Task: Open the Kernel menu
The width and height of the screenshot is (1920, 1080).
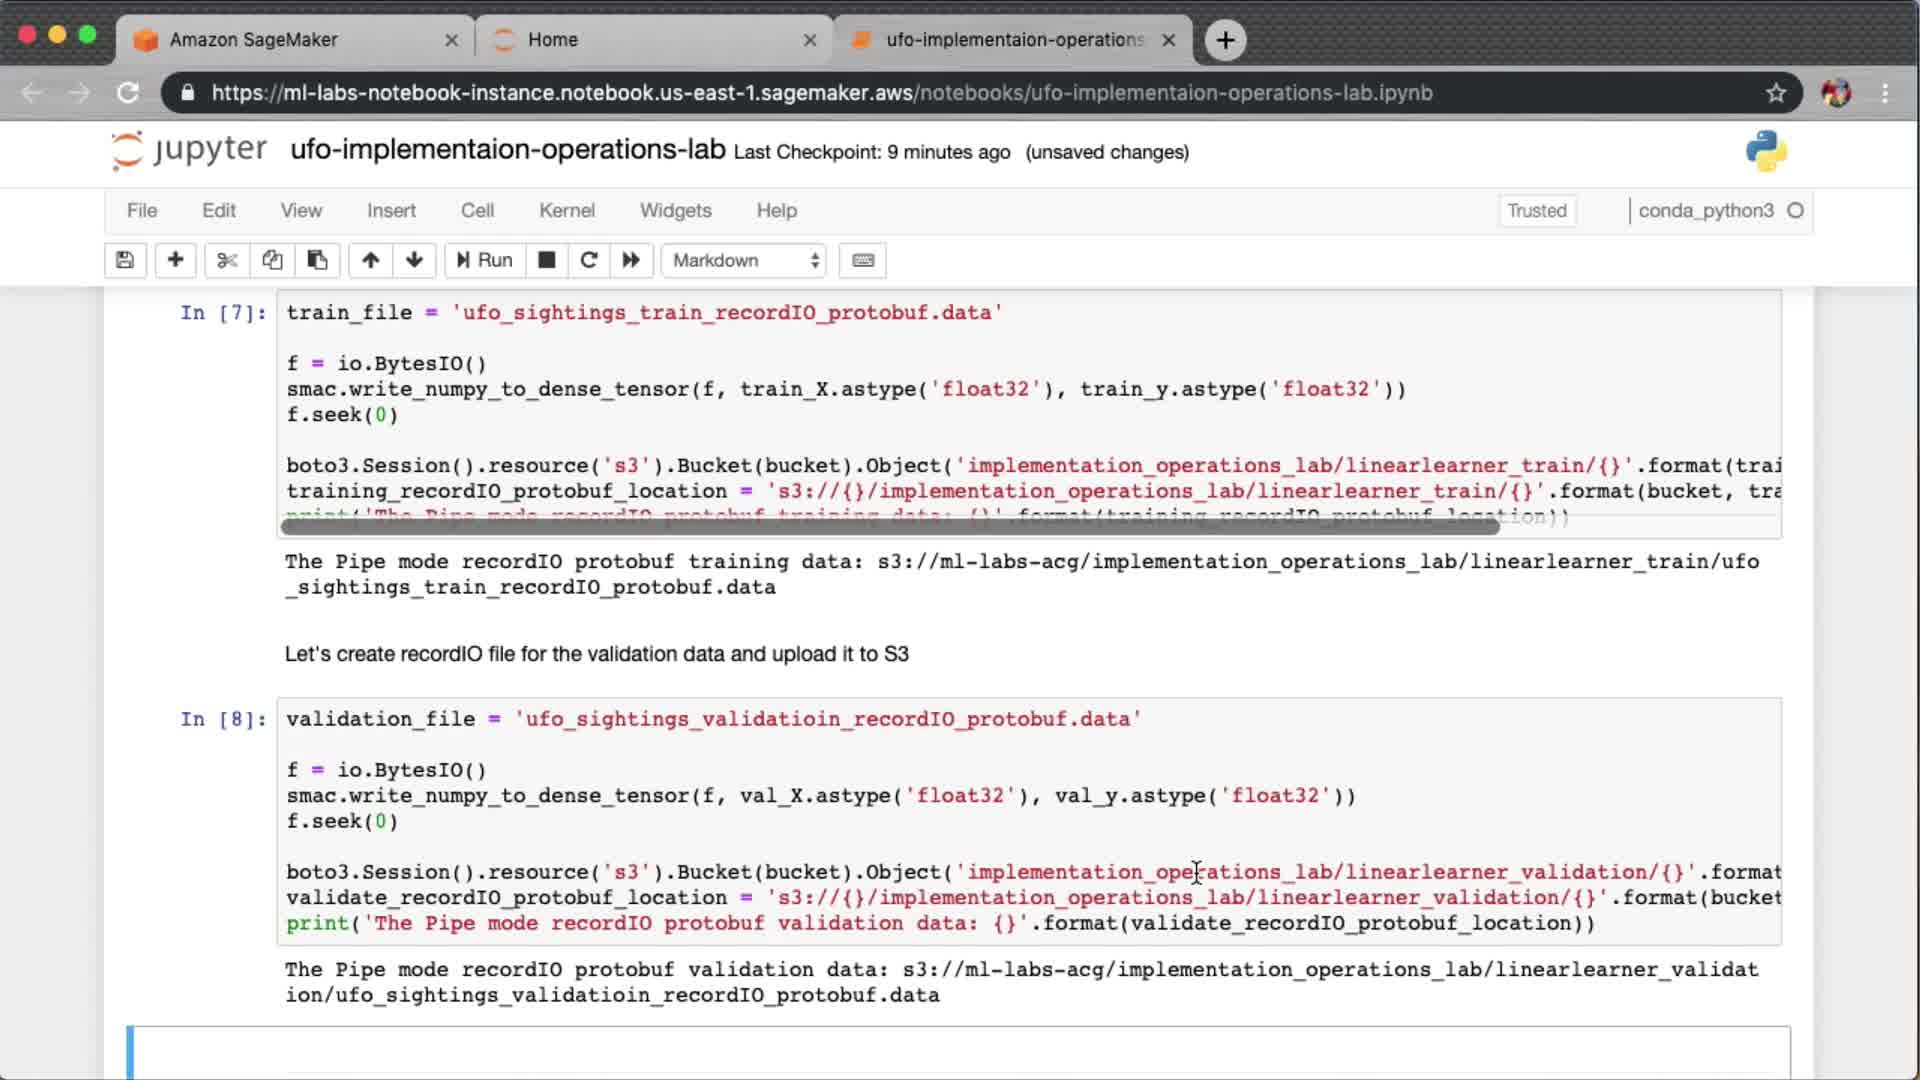Action: point(566,210)
